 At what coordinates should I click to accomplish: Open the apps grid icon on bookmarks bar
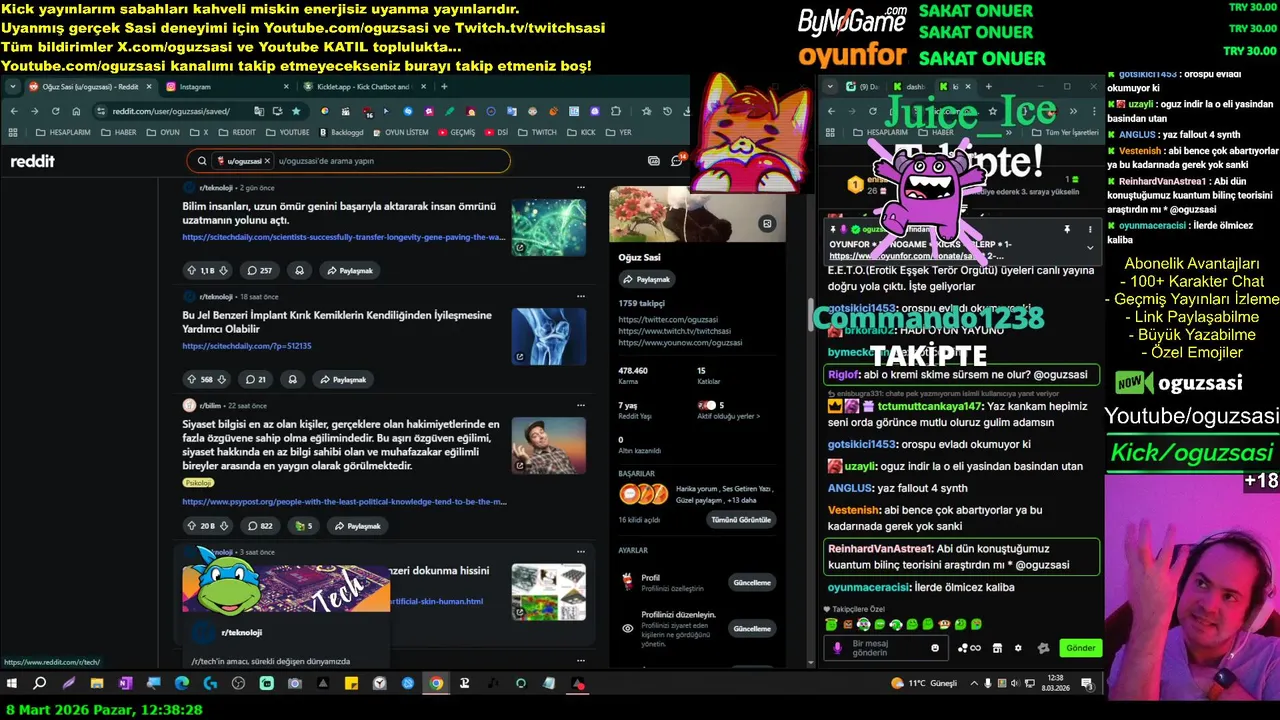[x=14, y=132]
